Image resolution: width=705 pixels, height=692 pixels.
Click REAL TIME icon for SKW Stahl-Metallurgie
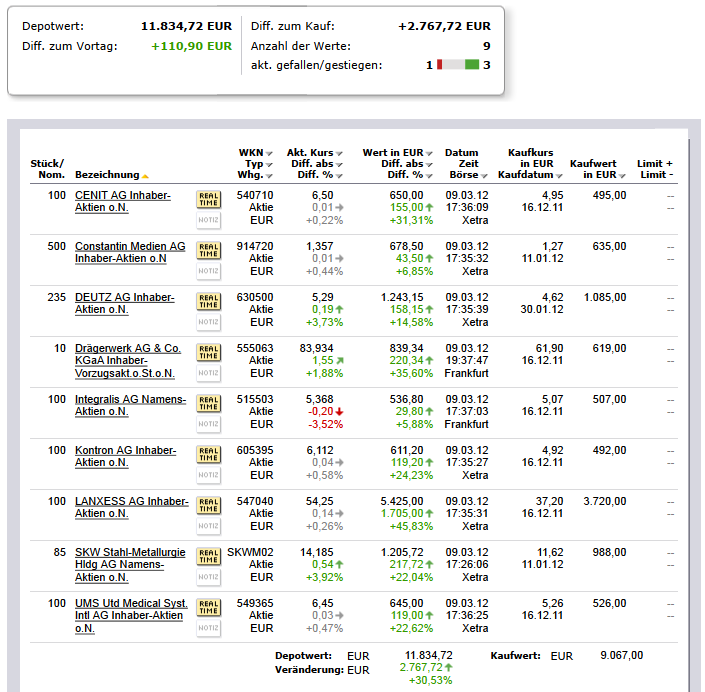pos(209,556)
